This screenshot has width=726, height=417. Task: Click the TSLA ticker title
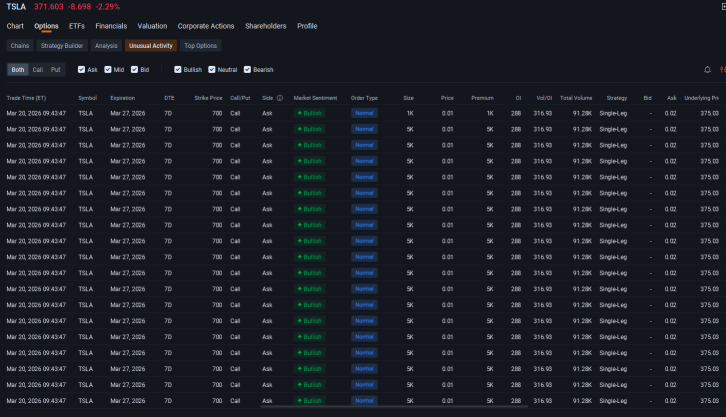(16, 7)
